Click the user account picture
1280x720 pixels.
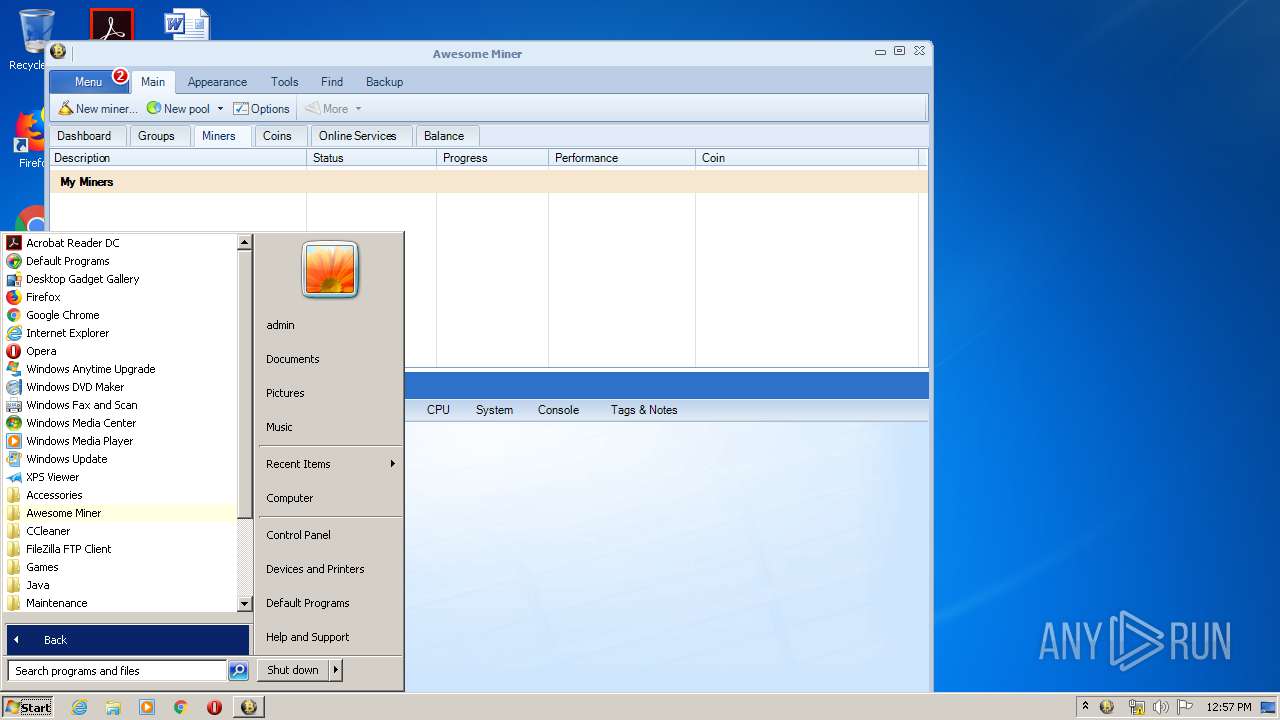click(x=330, y=270)
